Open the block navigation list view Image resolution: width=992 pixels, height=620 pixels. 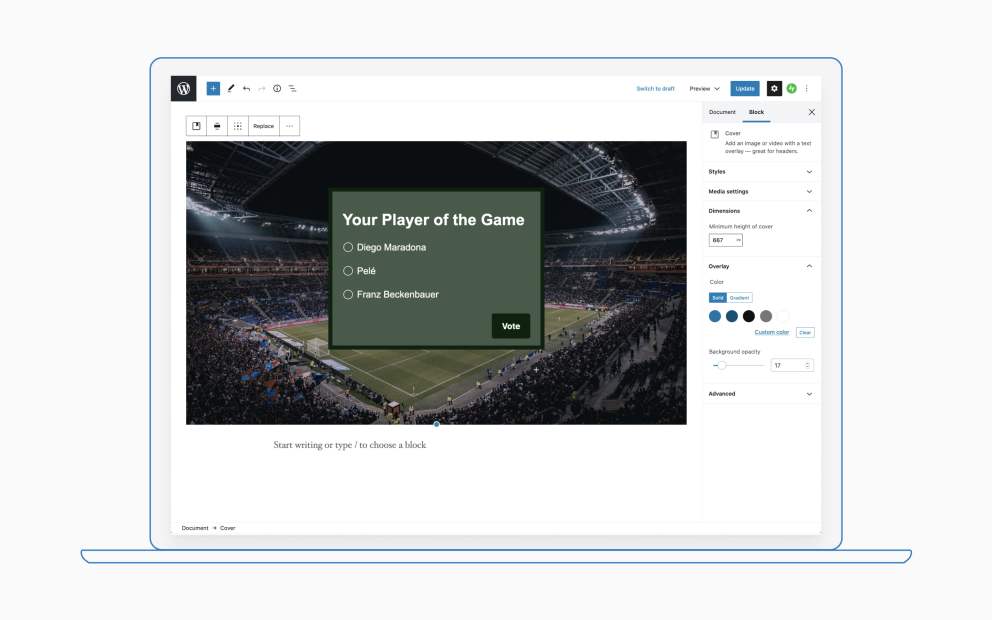tap(292, 89)
